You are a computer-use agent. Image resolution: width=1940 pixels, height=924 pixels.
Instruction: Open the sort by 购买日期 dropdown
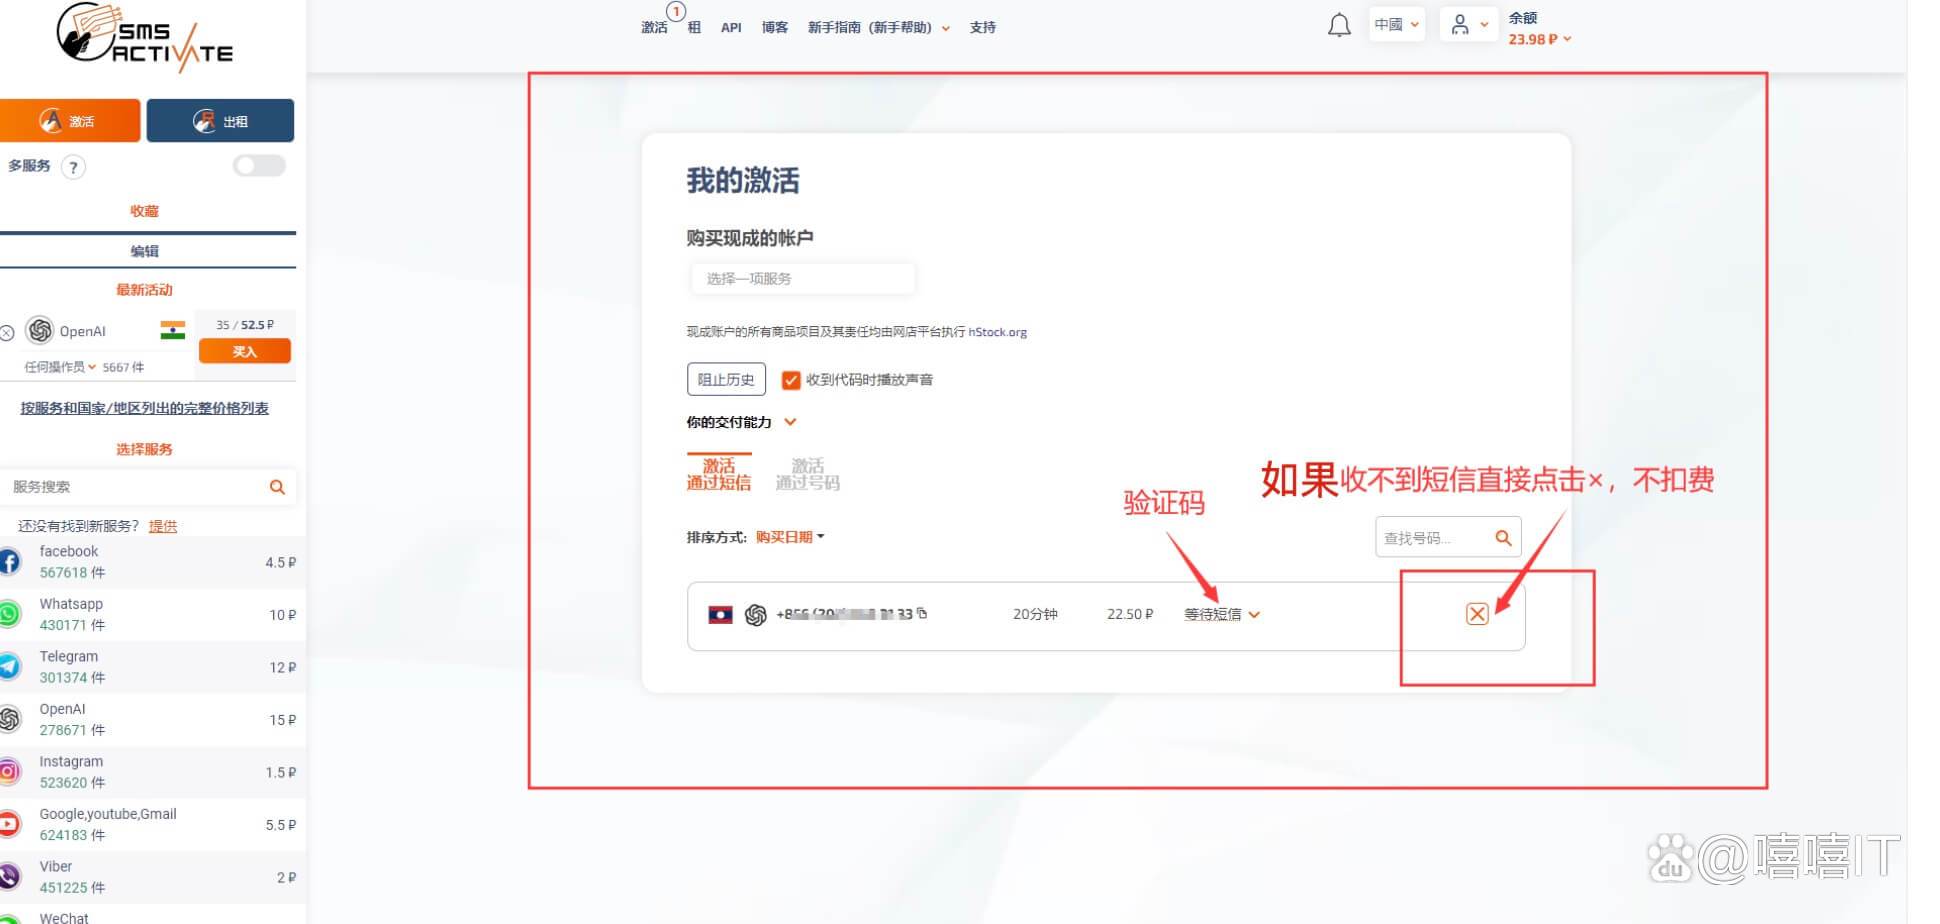click(790, 537)
